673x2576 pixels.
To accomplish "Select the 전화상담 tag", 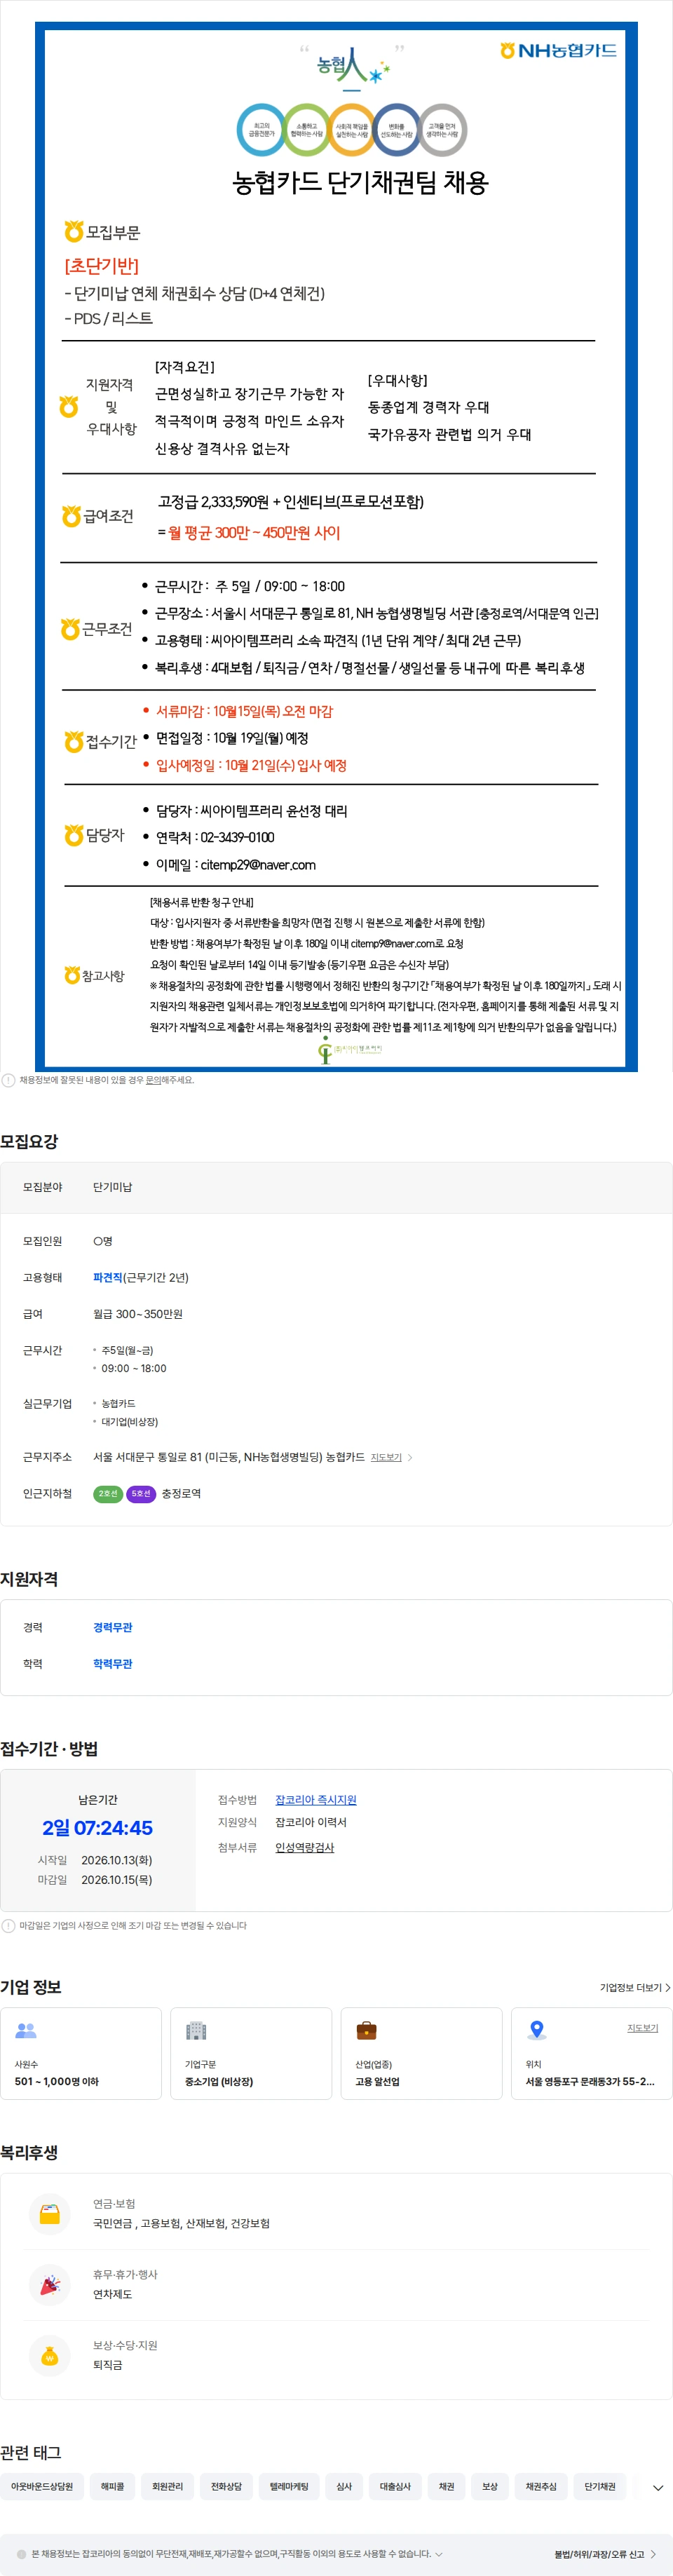I will pos(226,2486).
